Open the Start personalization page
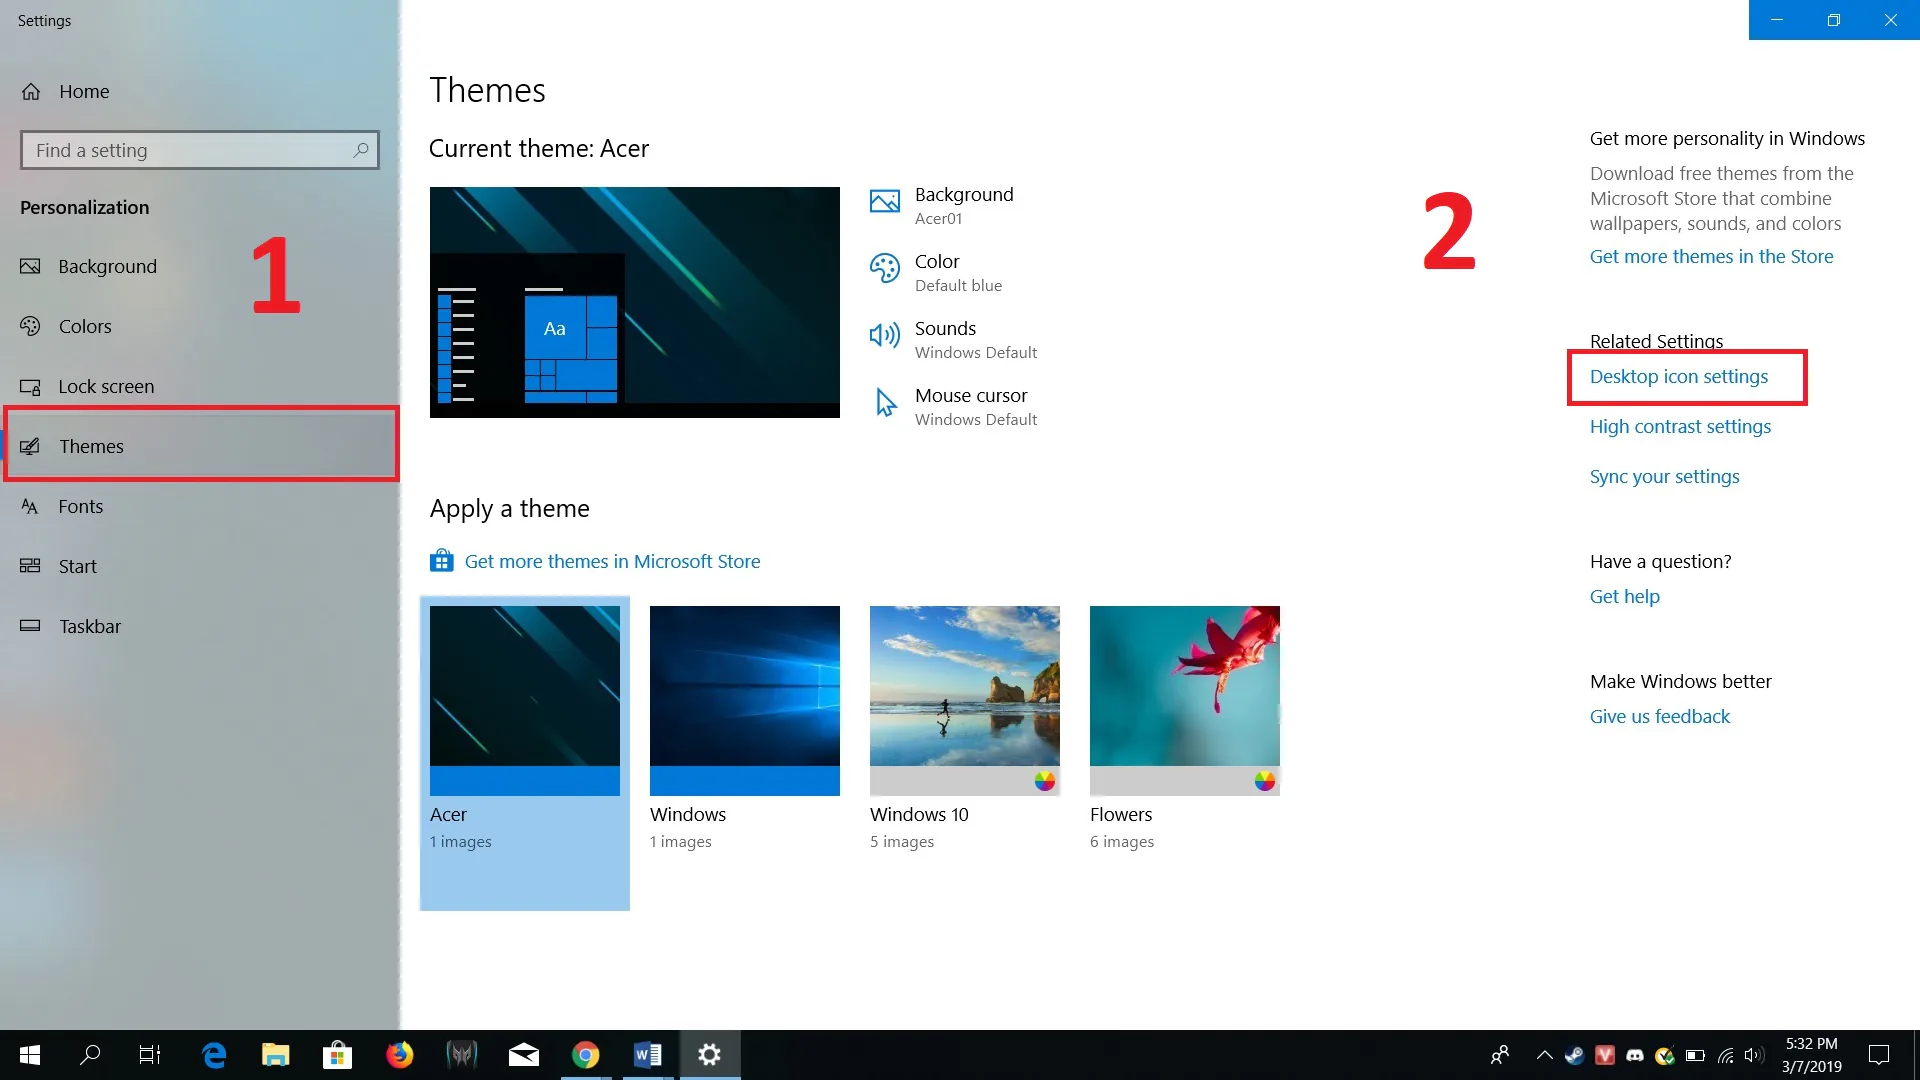 [200, 566]
